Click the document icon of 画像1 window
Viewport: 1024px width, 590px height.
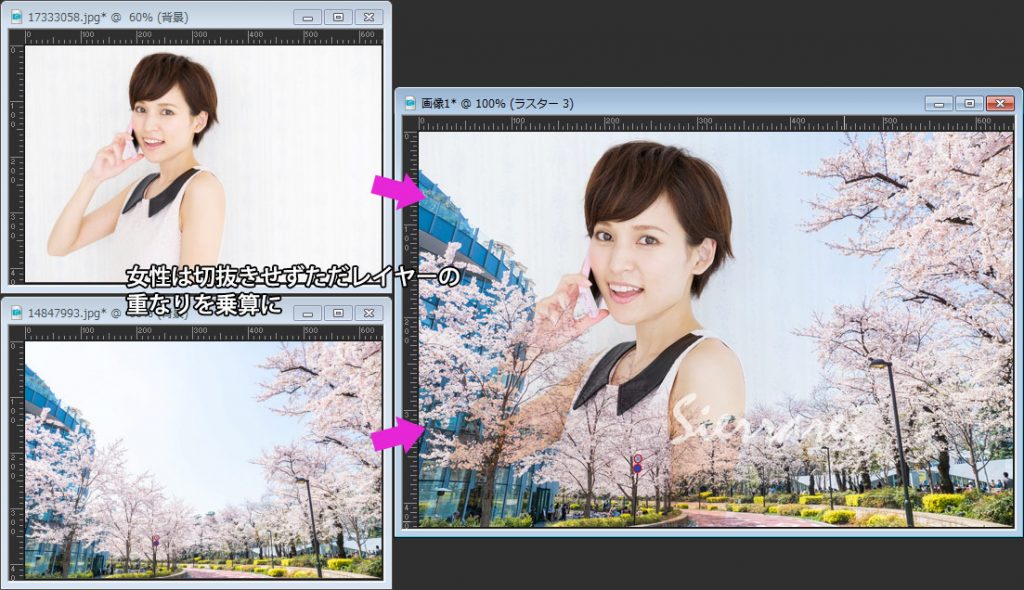(x=411, y=103)
